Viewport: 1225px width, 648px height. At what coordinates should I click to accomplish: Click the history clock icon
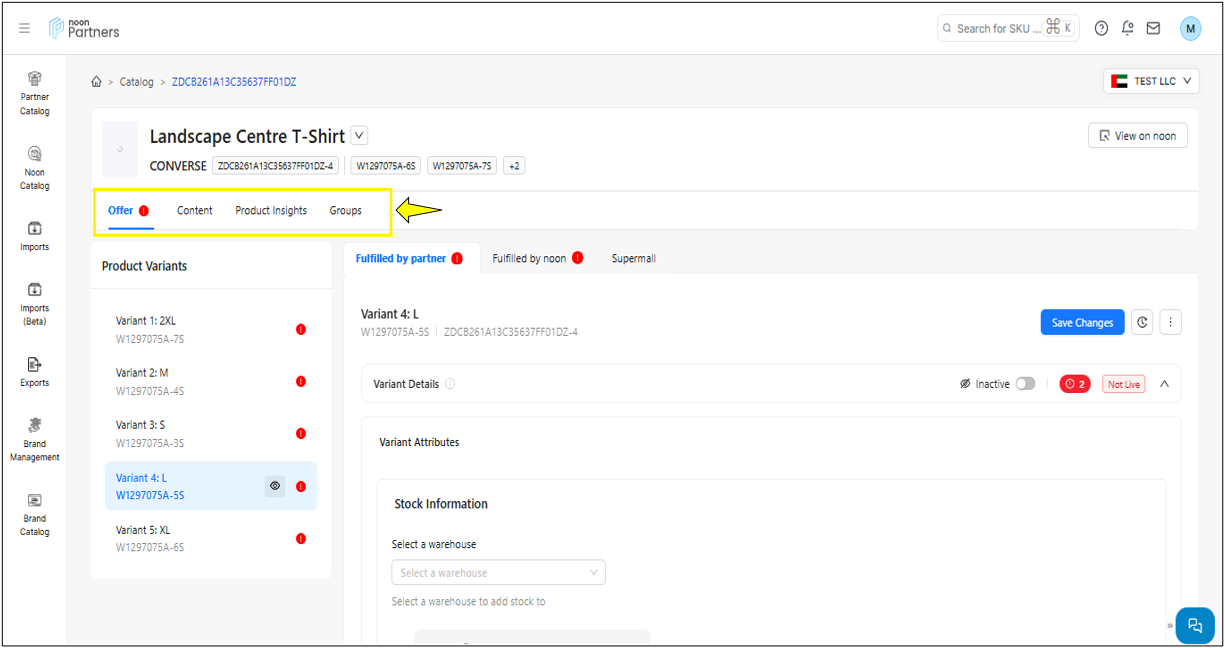click(1143, 322)
